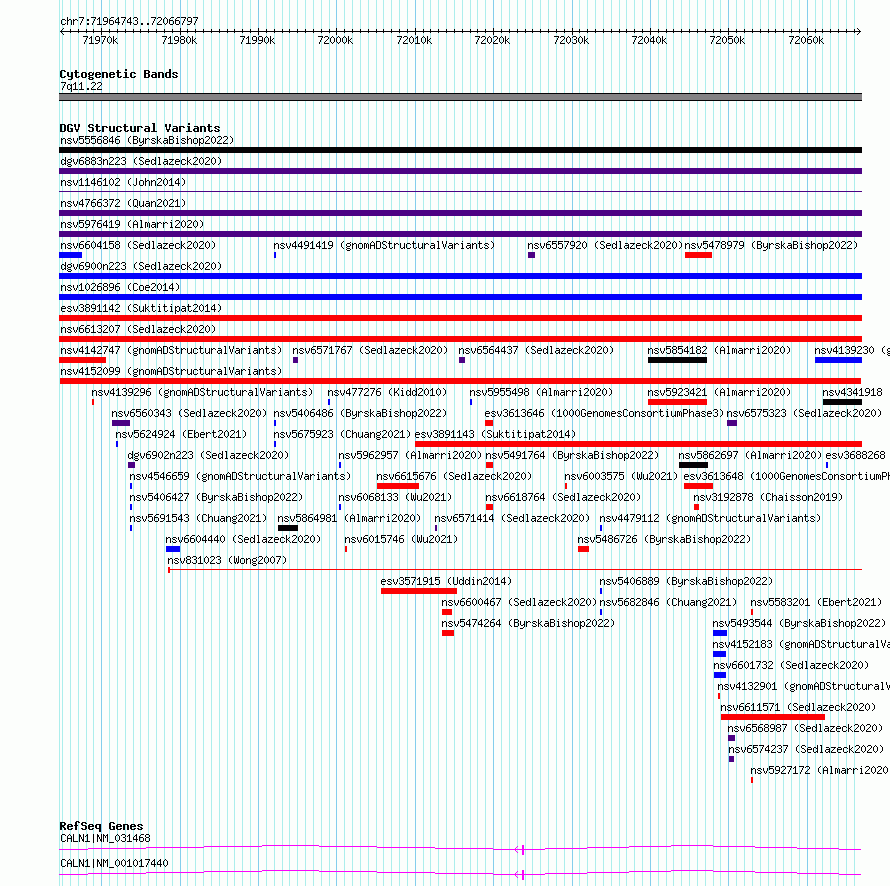
Task: Click the red bar under nsv4142747
Action: pos(82,360)
